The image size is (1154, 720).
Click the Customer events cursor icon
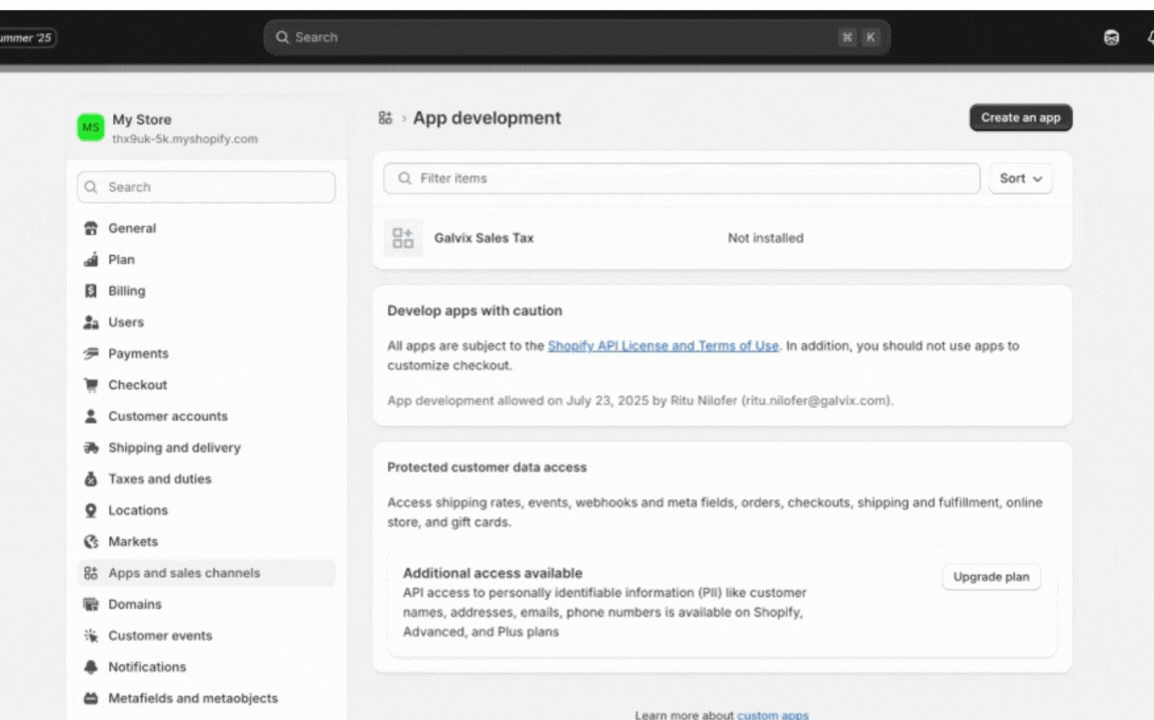click(91, 635)
